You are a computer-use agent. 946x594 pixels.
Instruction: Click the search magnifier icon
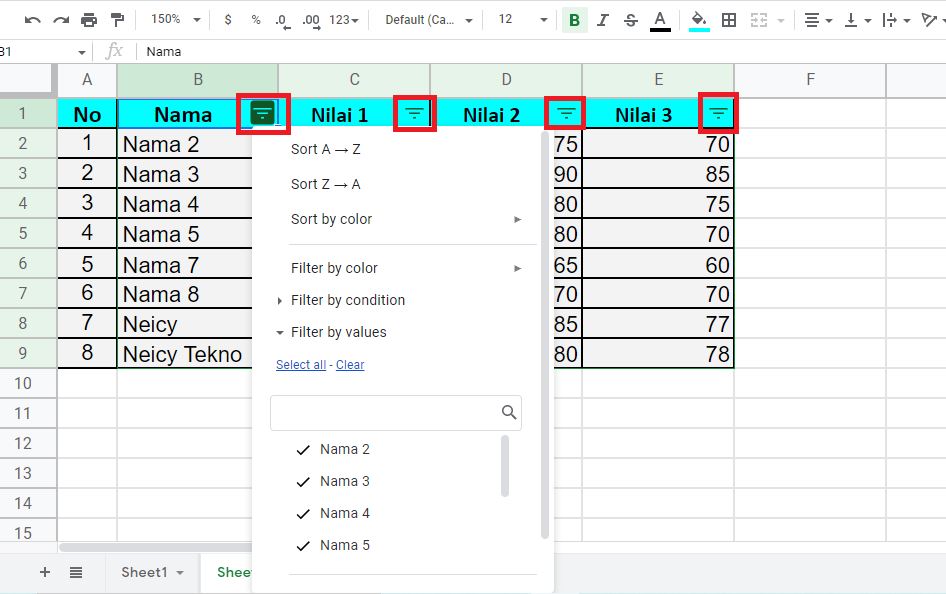click(x=509, y=412)
